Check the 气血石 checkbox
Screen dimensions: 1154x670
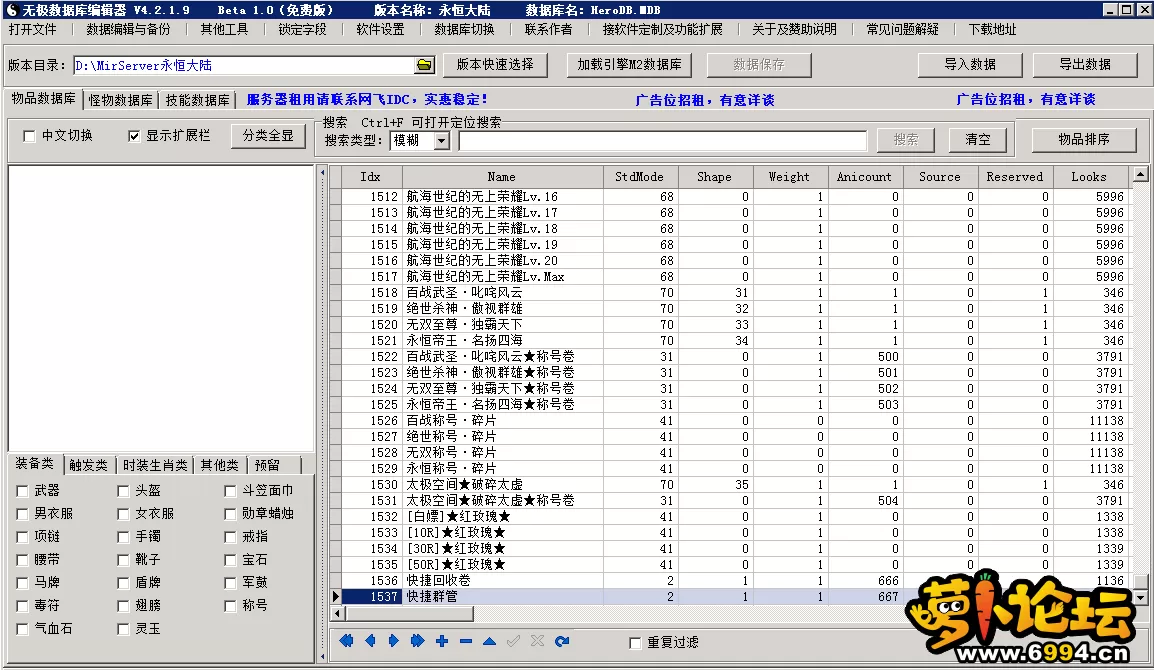pos(22,629)
